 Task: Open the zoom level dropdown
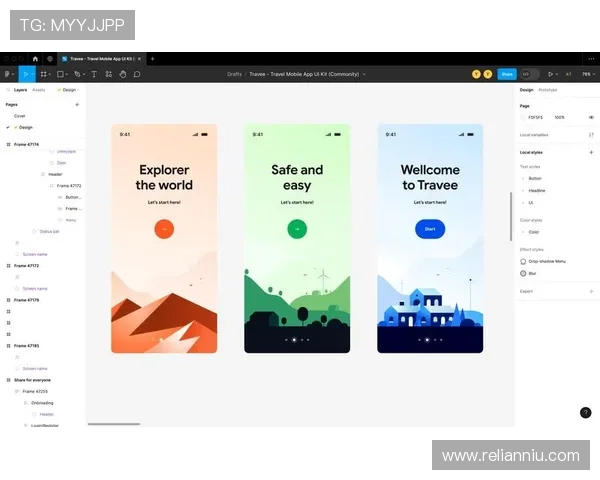(x=587, y=74)
